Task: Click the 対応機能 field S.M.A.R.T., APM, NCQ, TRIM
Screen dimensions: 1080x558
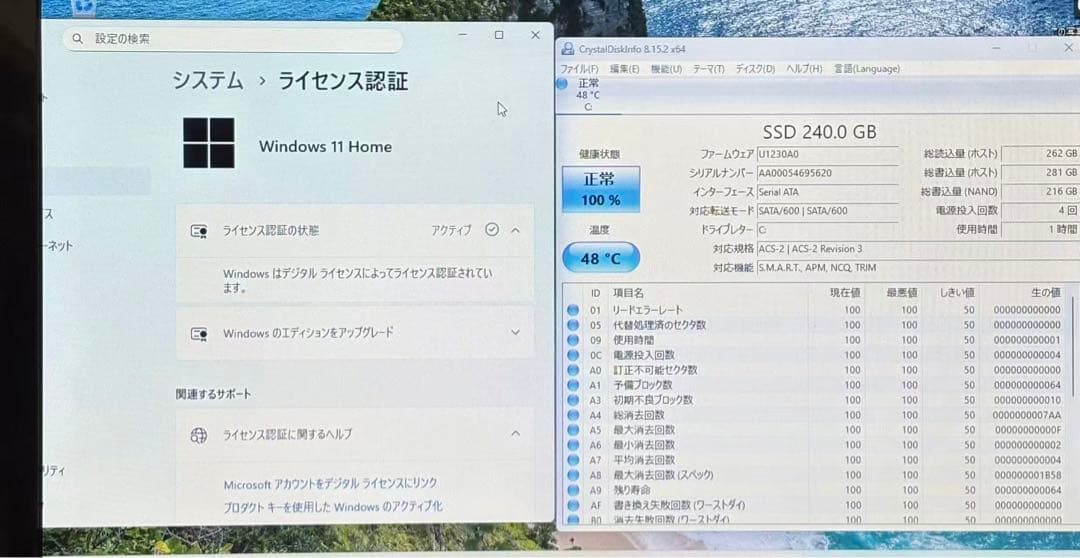Action: point(916,268)
